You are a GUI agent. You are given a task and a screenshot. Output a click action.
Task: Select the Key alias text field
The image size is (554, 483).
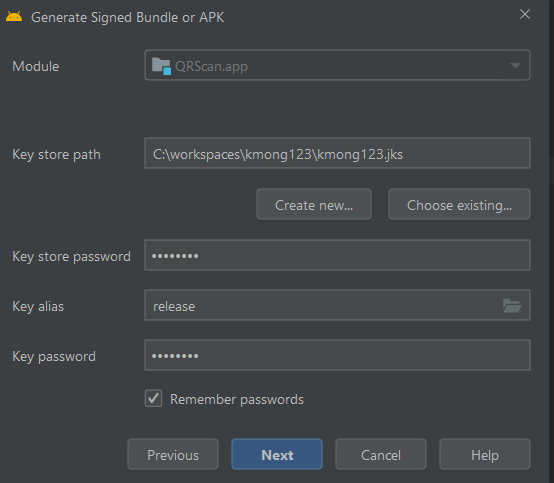337,305
